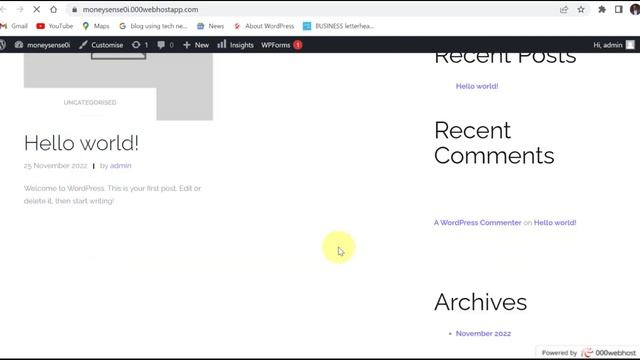The width and height of the screenshot is (640, 360).
Task: Open WPForms admin bar menu
Action: (x=281, y=45)
